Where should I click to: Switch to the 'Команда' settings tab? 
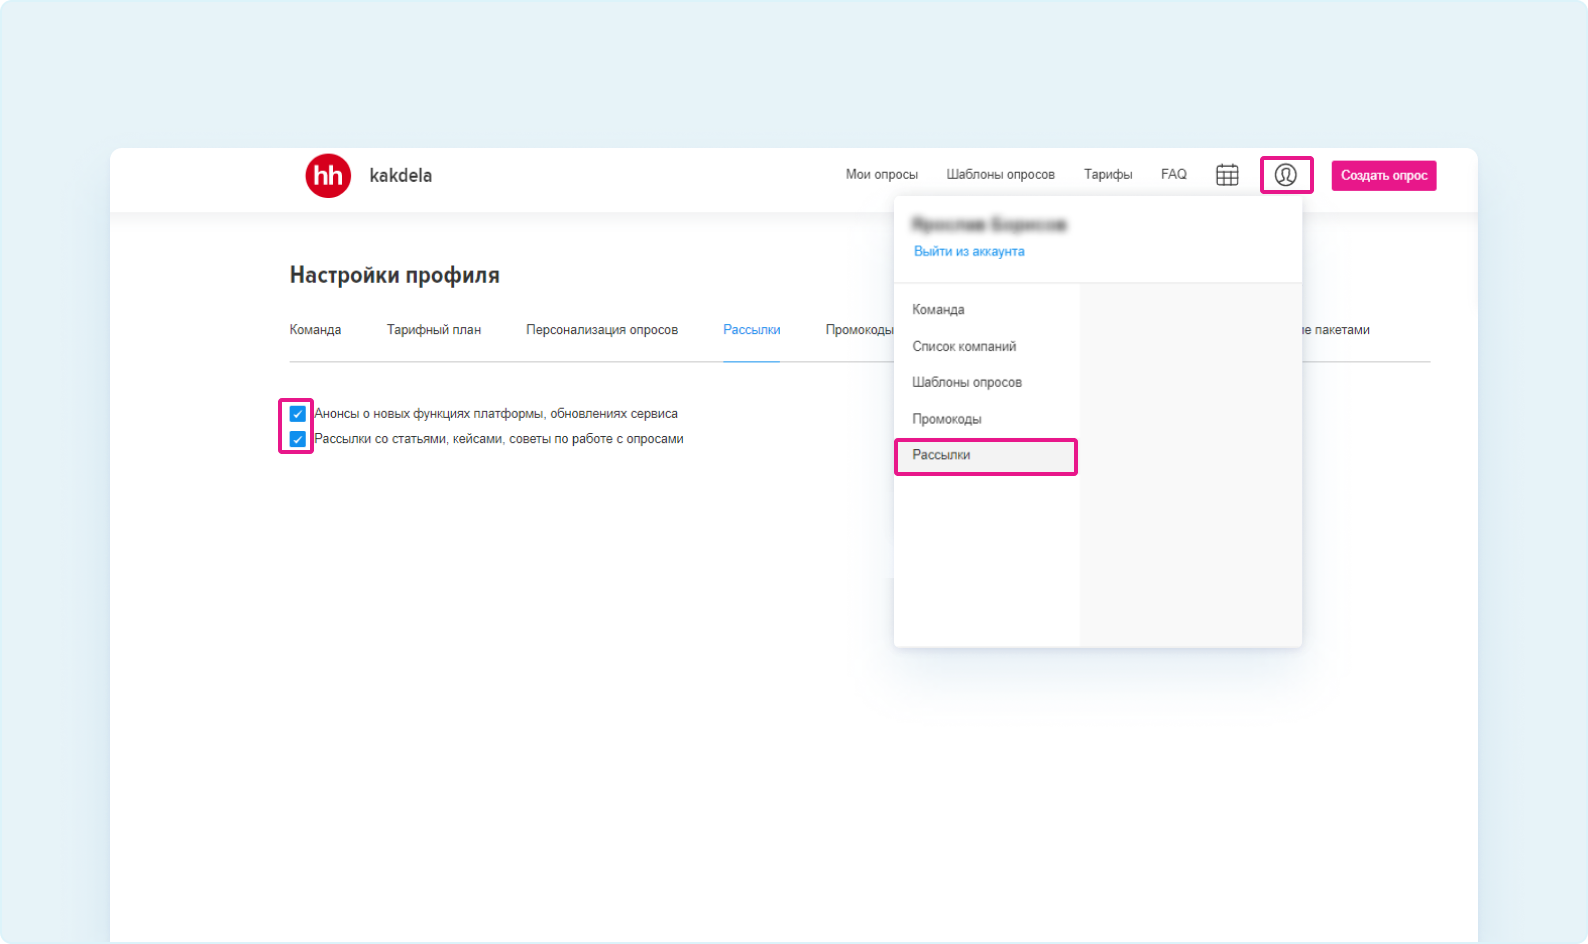[x=315, y=330]
